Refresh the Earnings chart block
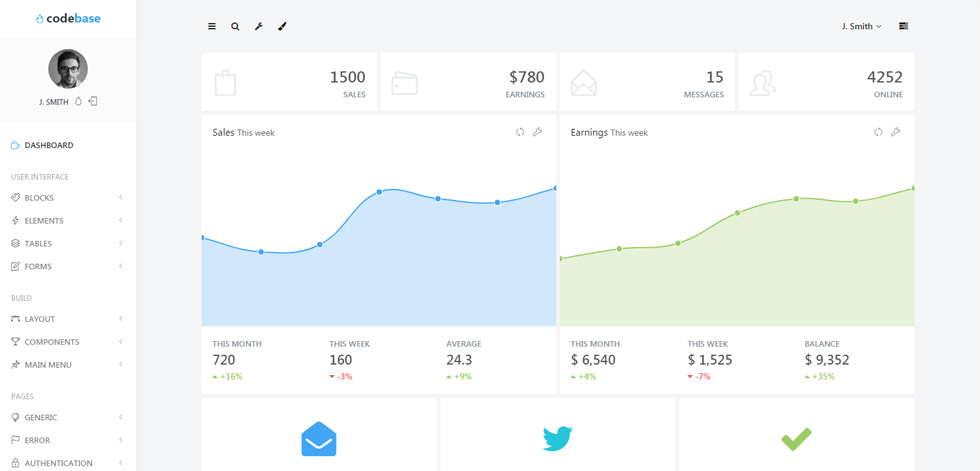The height and width of the screenshot is (471, 980). tap(878, 132)
